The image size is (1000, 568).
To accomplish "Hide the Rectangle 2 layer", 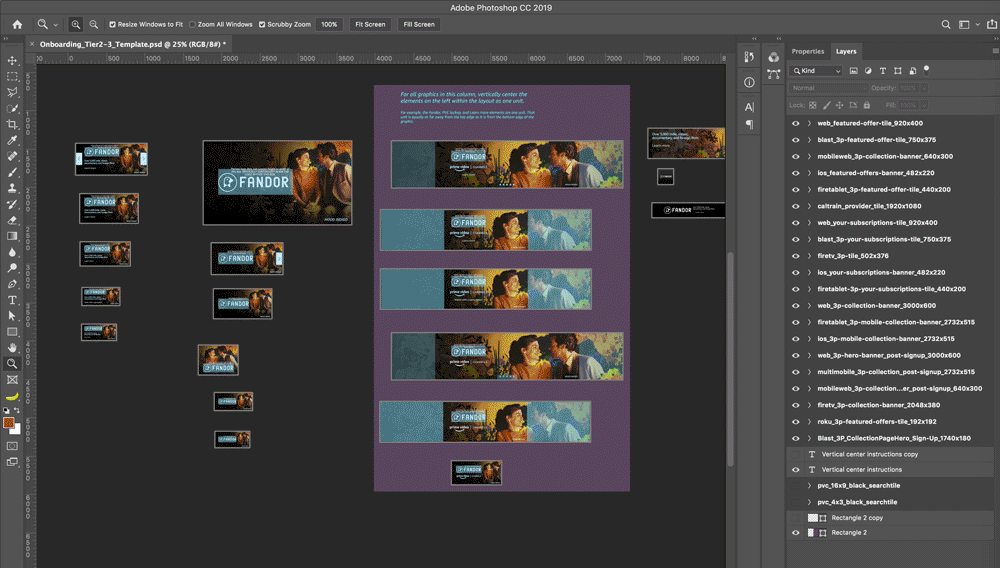I will (795, 532).
